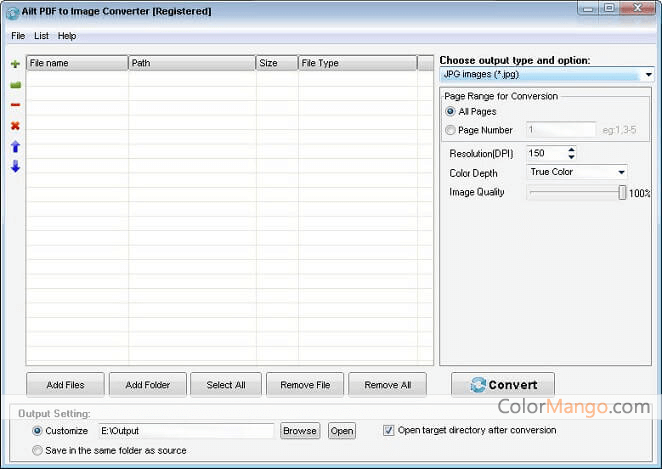Click Browse to choose output folder
Screen dimensions: 662x469
(x=300, y=431)
